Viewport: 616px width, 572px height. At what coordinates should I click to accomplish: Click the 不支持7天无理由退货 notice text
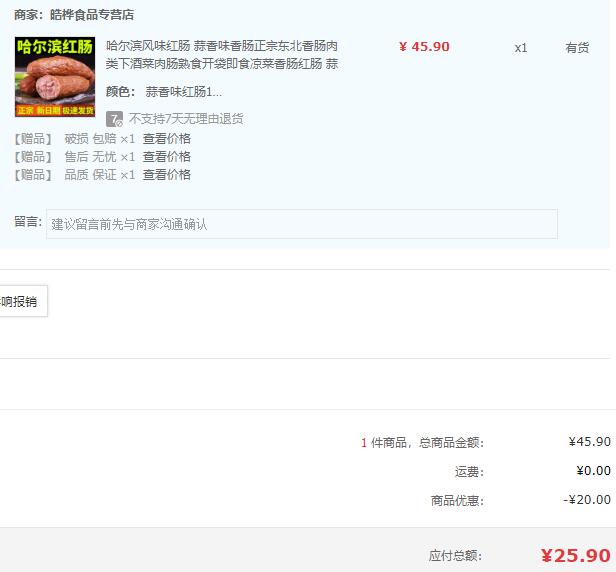tap(186, 119)
